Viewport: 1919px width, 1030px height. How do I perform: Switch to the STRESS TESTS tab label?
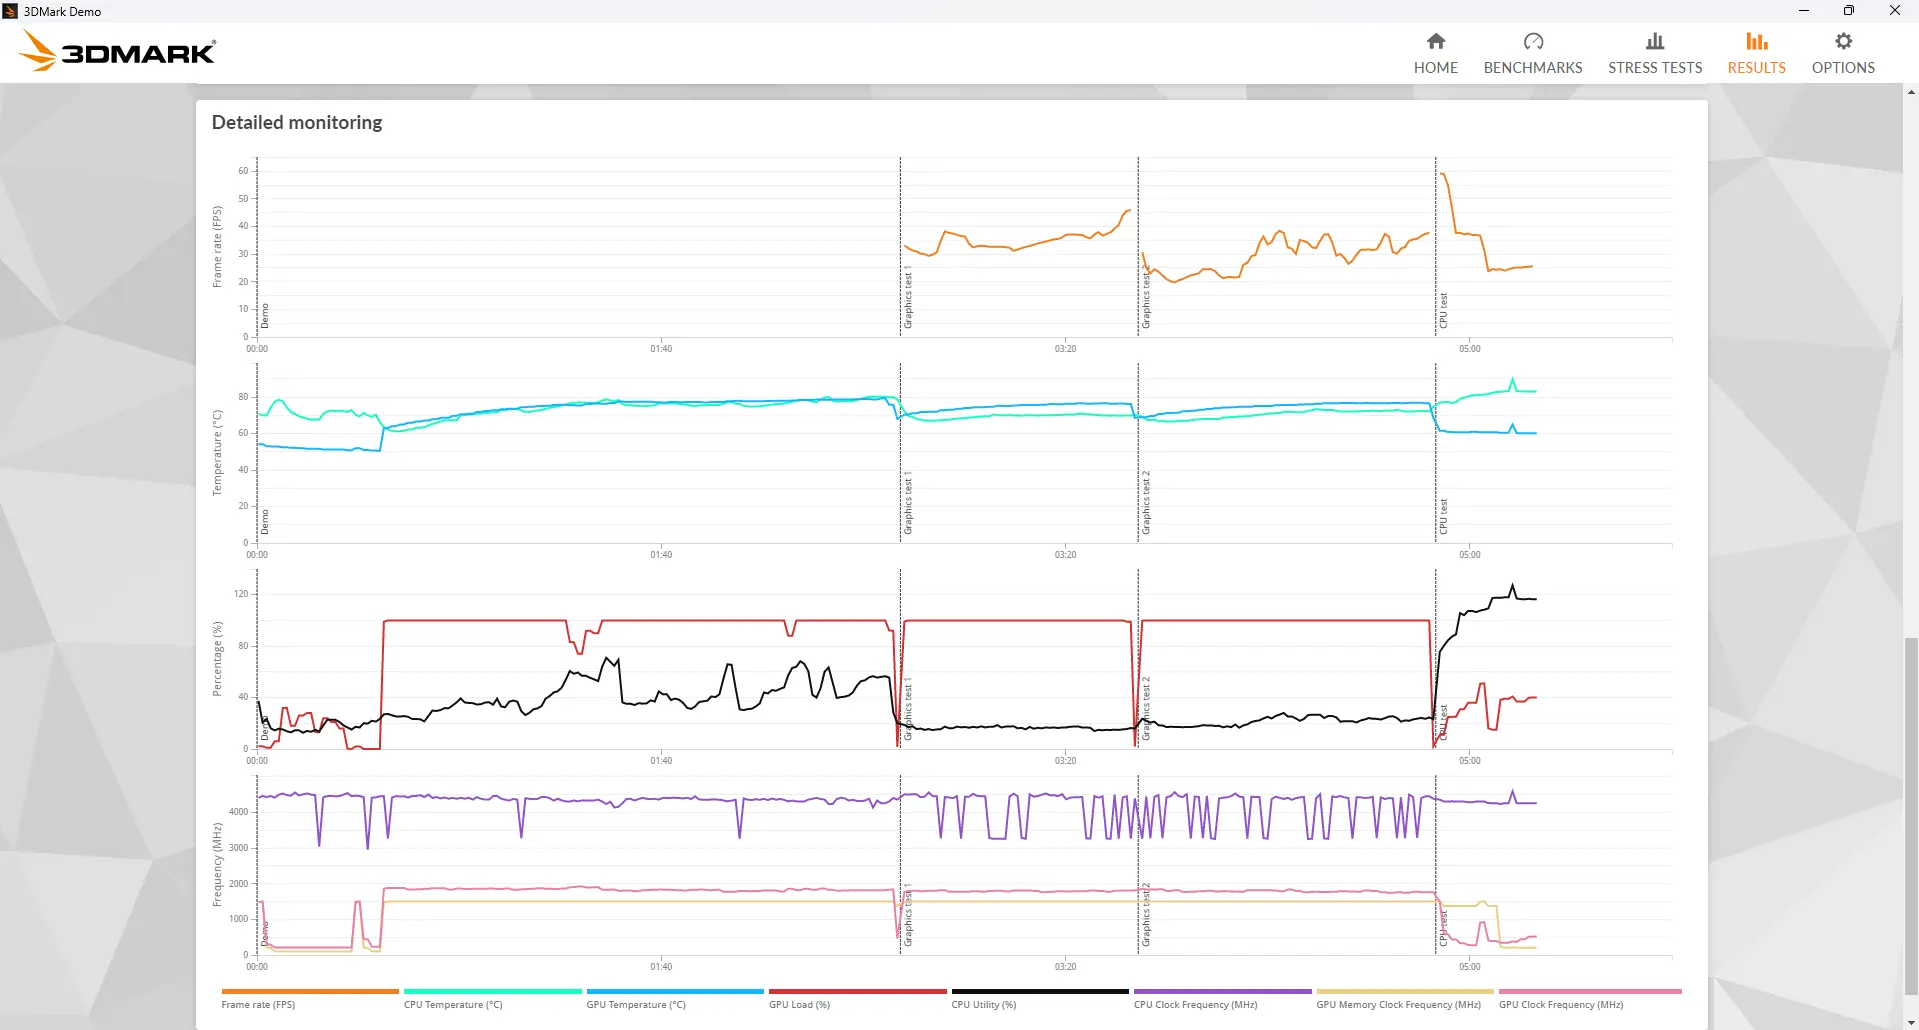pyautogui.click(x=1655, y=68)
